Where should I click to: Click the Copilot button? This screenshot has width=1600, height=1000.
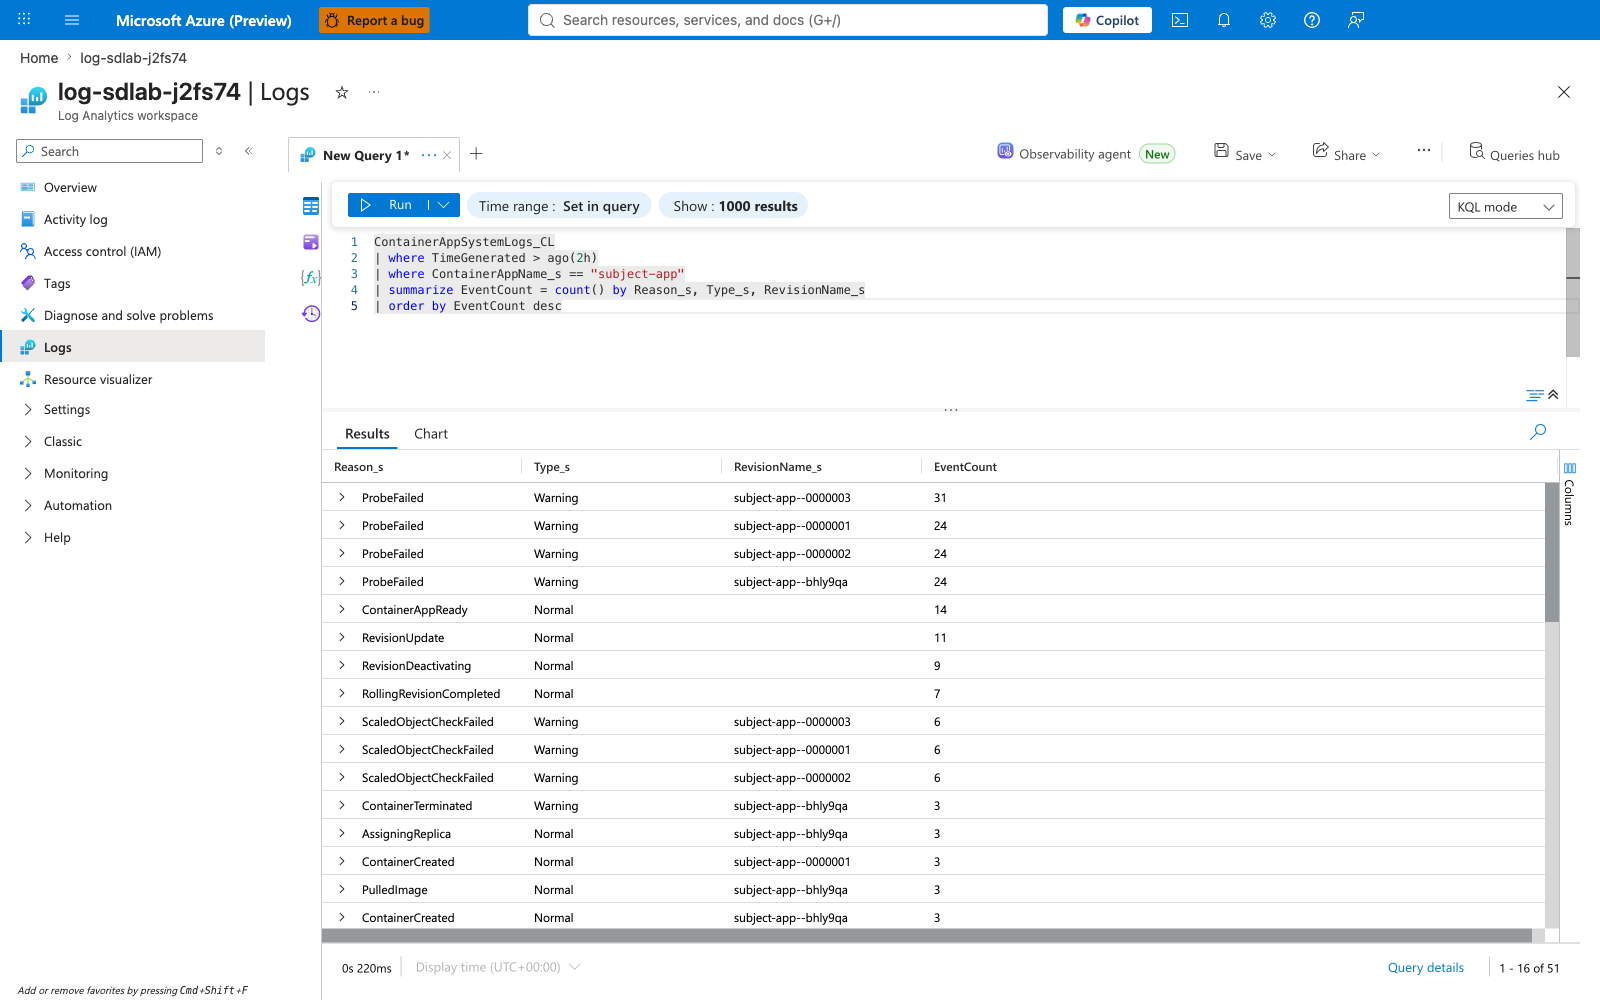click(x=1107, y=20)
